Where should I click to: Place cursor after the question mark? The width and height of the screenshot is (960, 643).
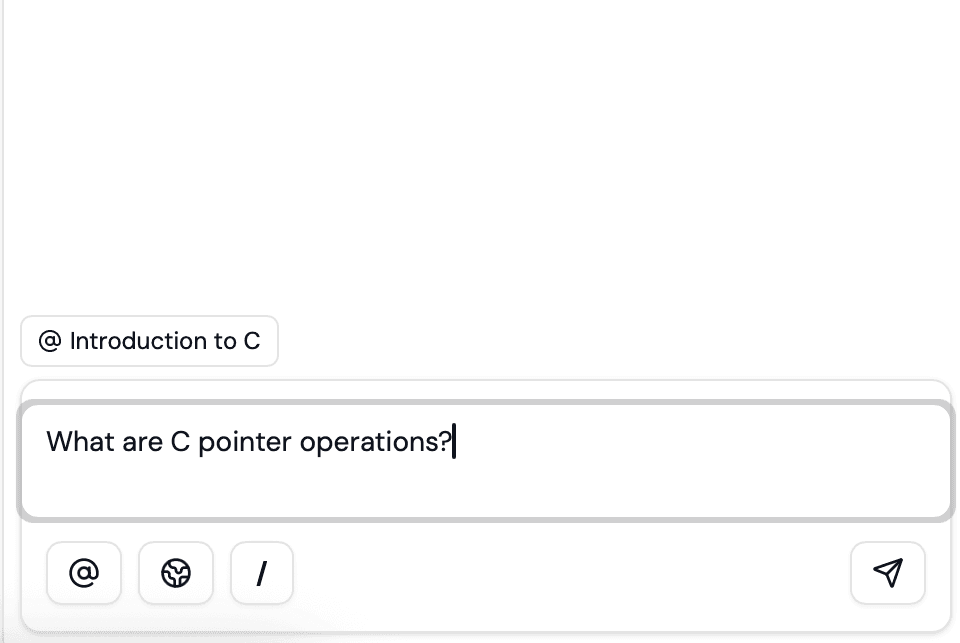pos(453,441)
